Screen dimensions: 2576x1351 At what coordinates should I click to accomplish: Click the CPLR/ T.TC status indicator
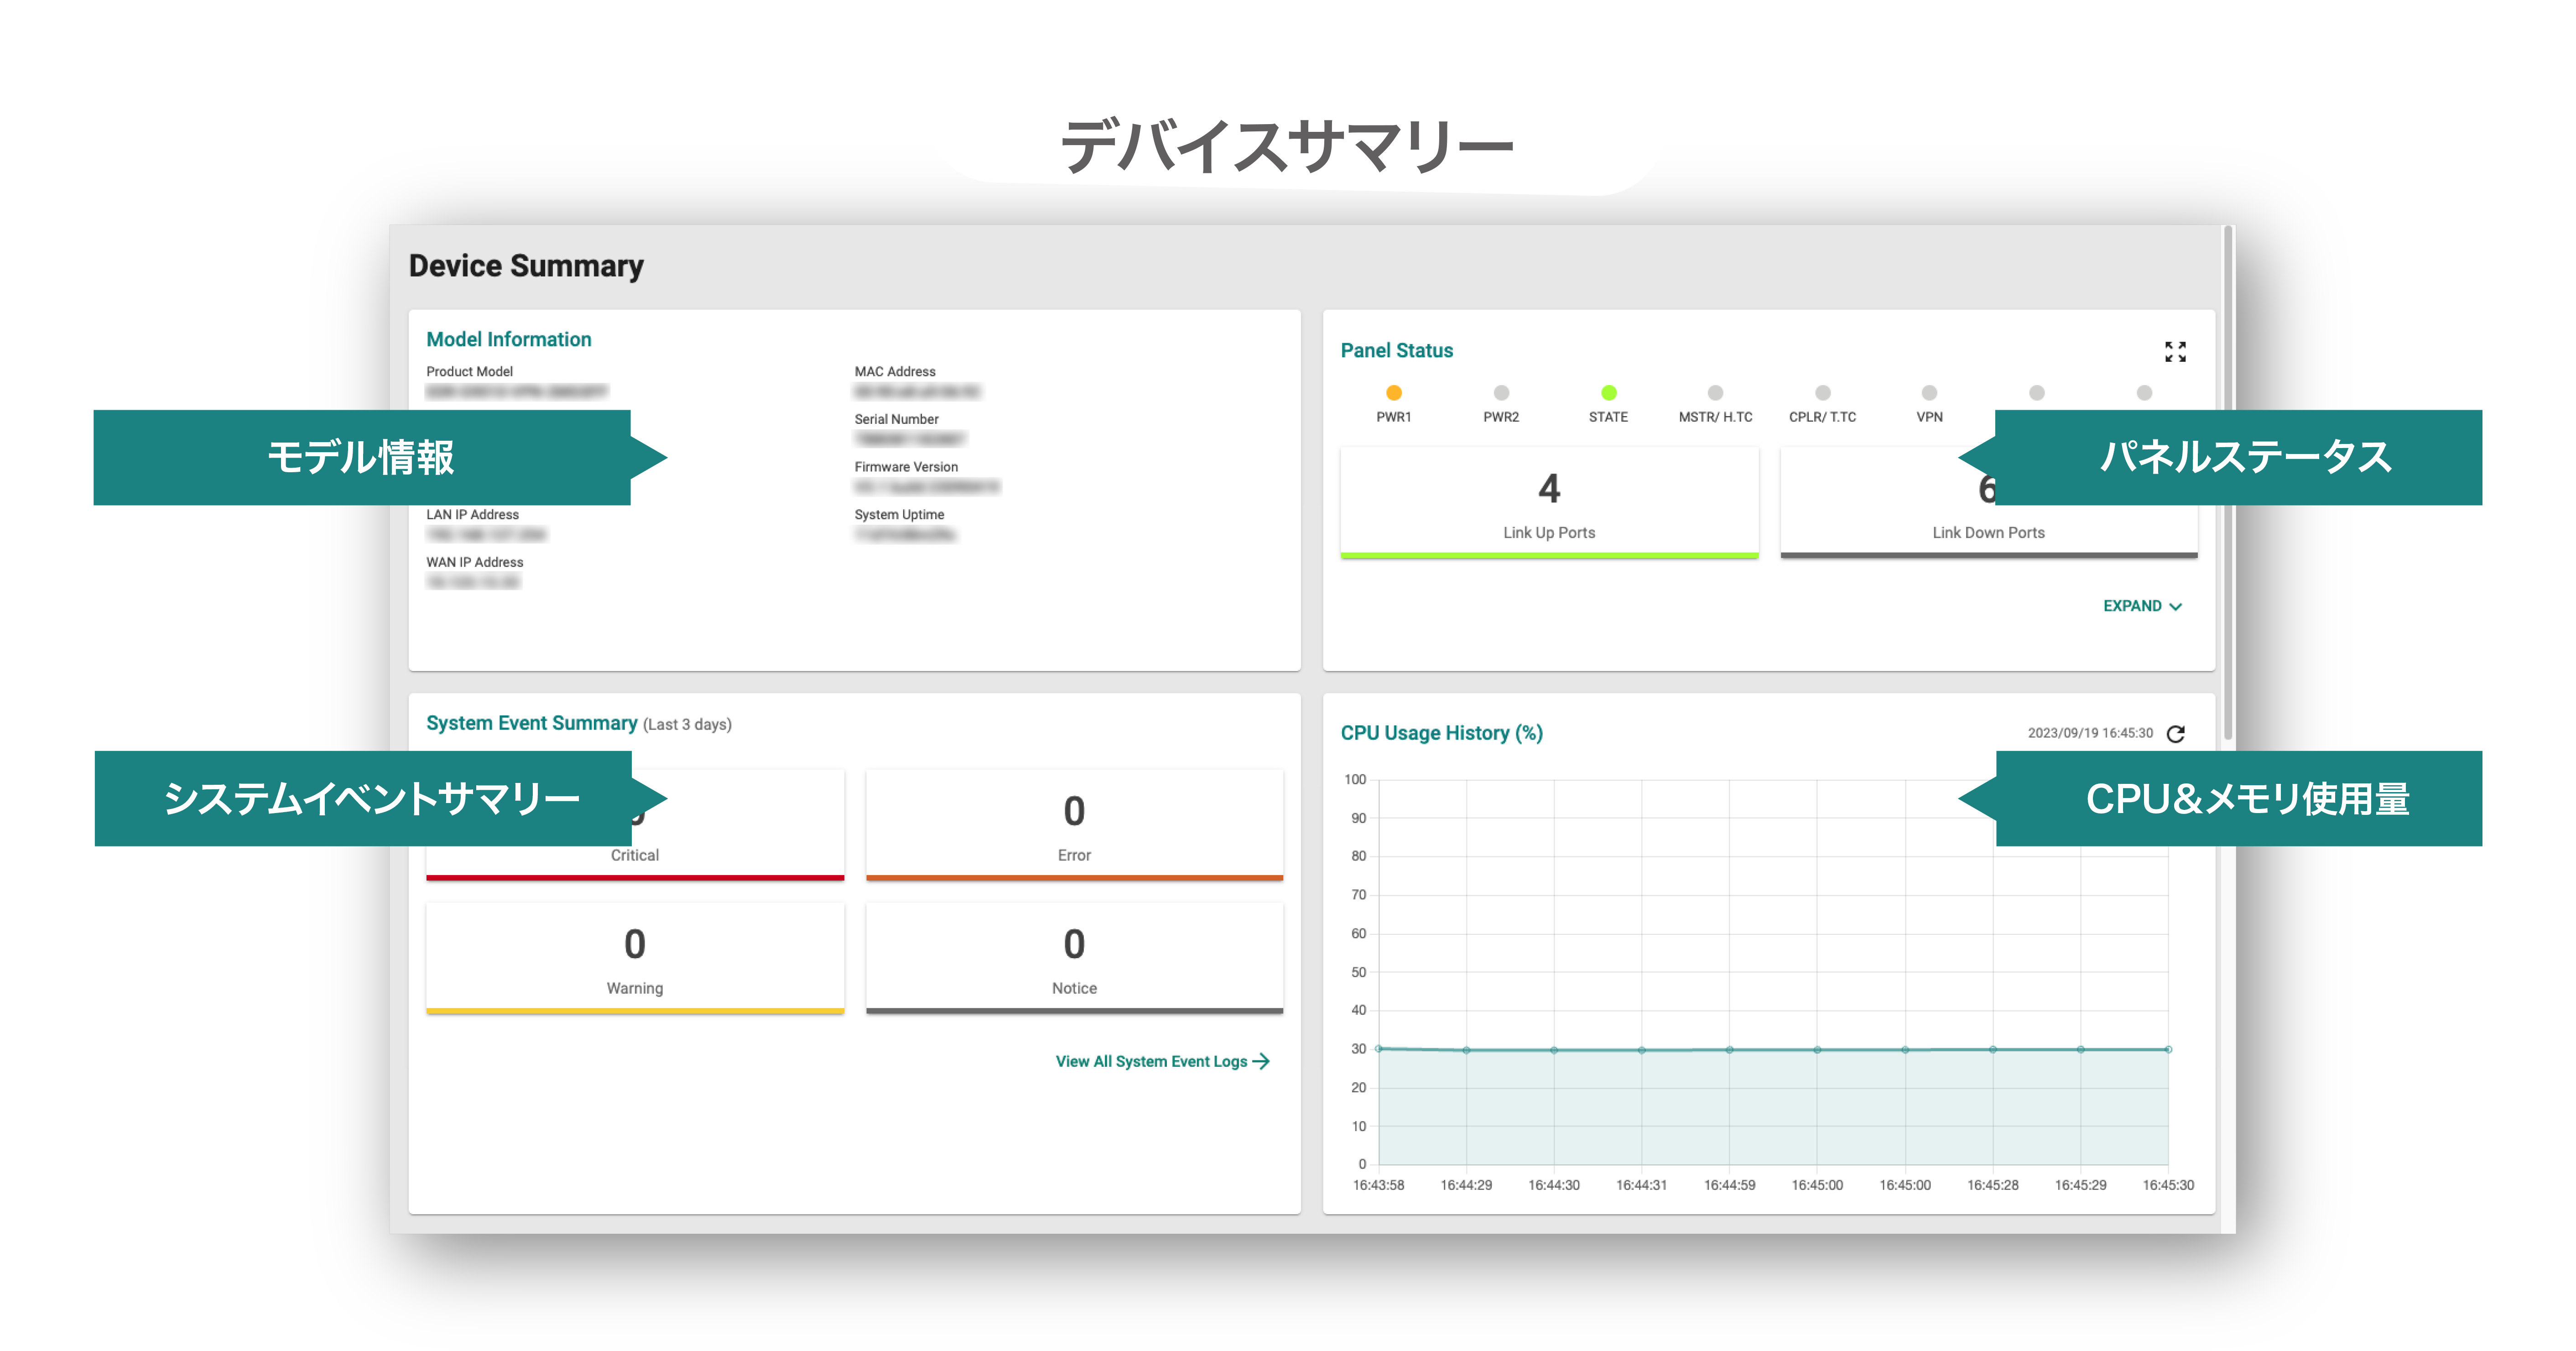click(1822, 393)
